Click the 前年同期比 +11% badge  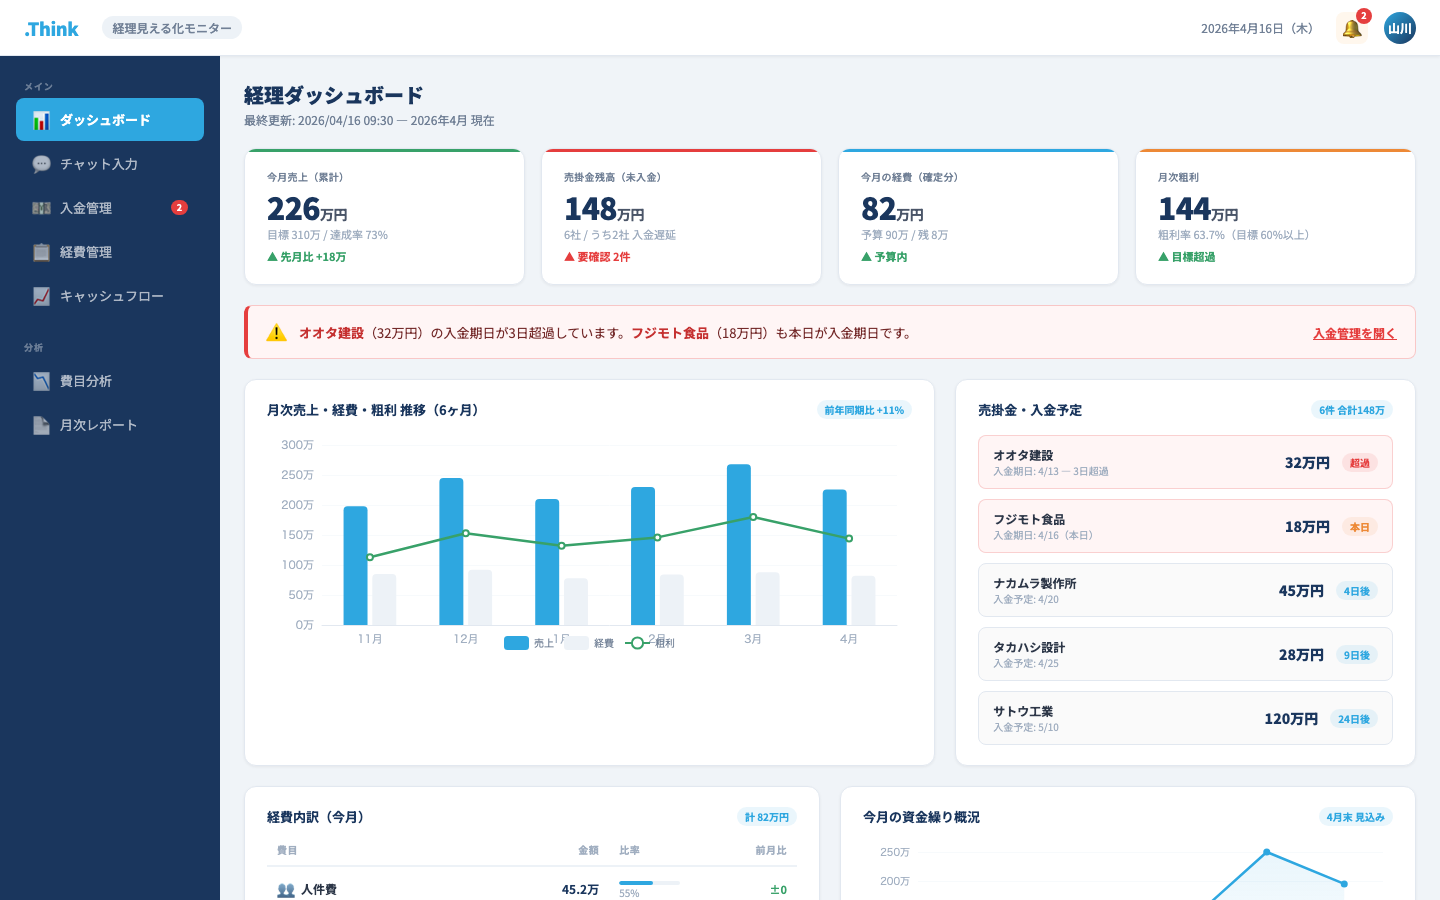click(864, 410)
